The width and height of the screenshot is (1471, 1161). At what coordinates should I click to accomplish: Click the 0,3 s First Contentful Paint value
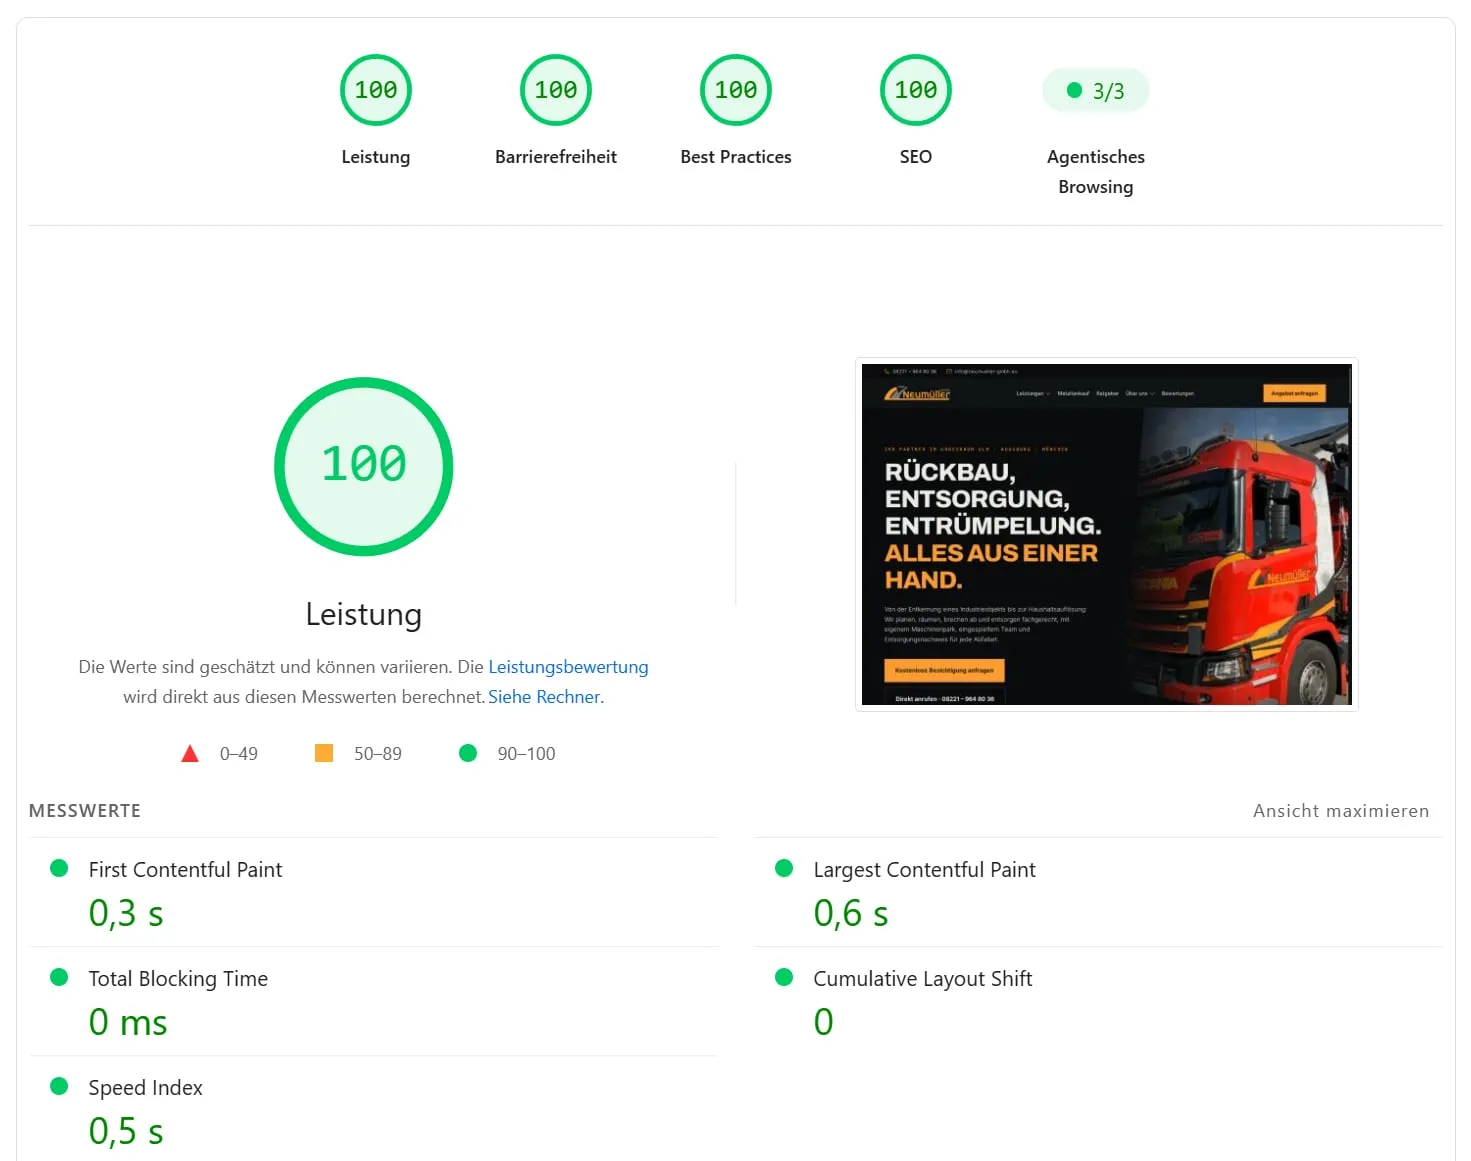(x=126, y=913)
